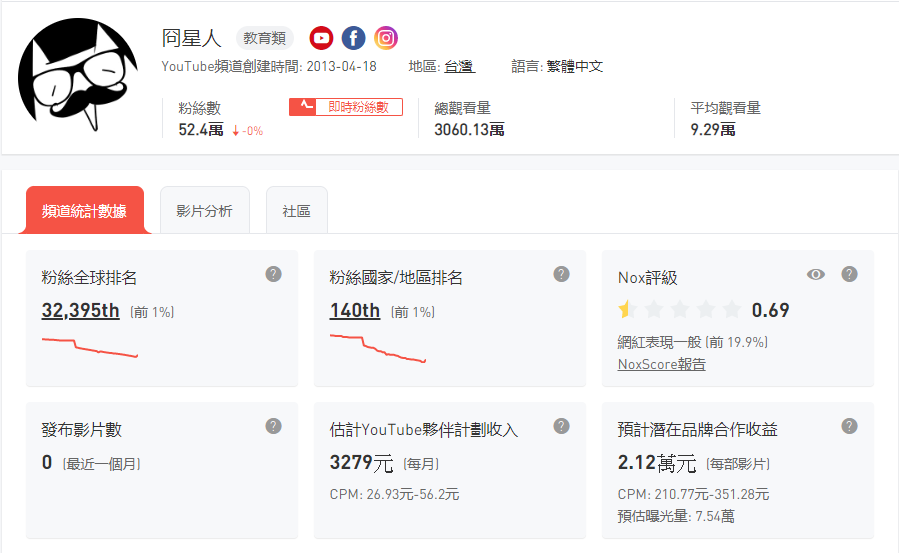Screen dimensions: 899x553
Task: Click the 140th country rank link
Action: click(x=354, y=311)
